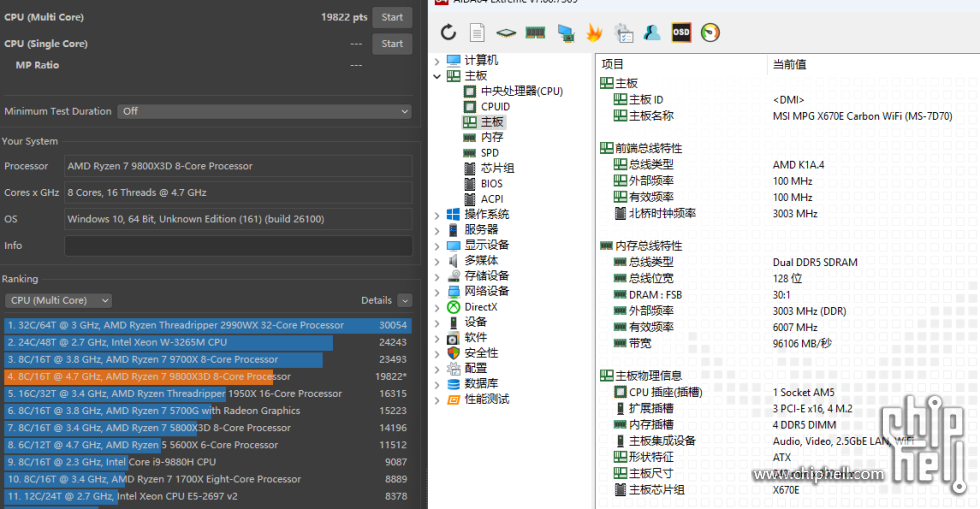The height and width of the screenshot is (509, 980).
Task: Click the AIDA64 refresh toolbar icon
Action: click(448, 33)
